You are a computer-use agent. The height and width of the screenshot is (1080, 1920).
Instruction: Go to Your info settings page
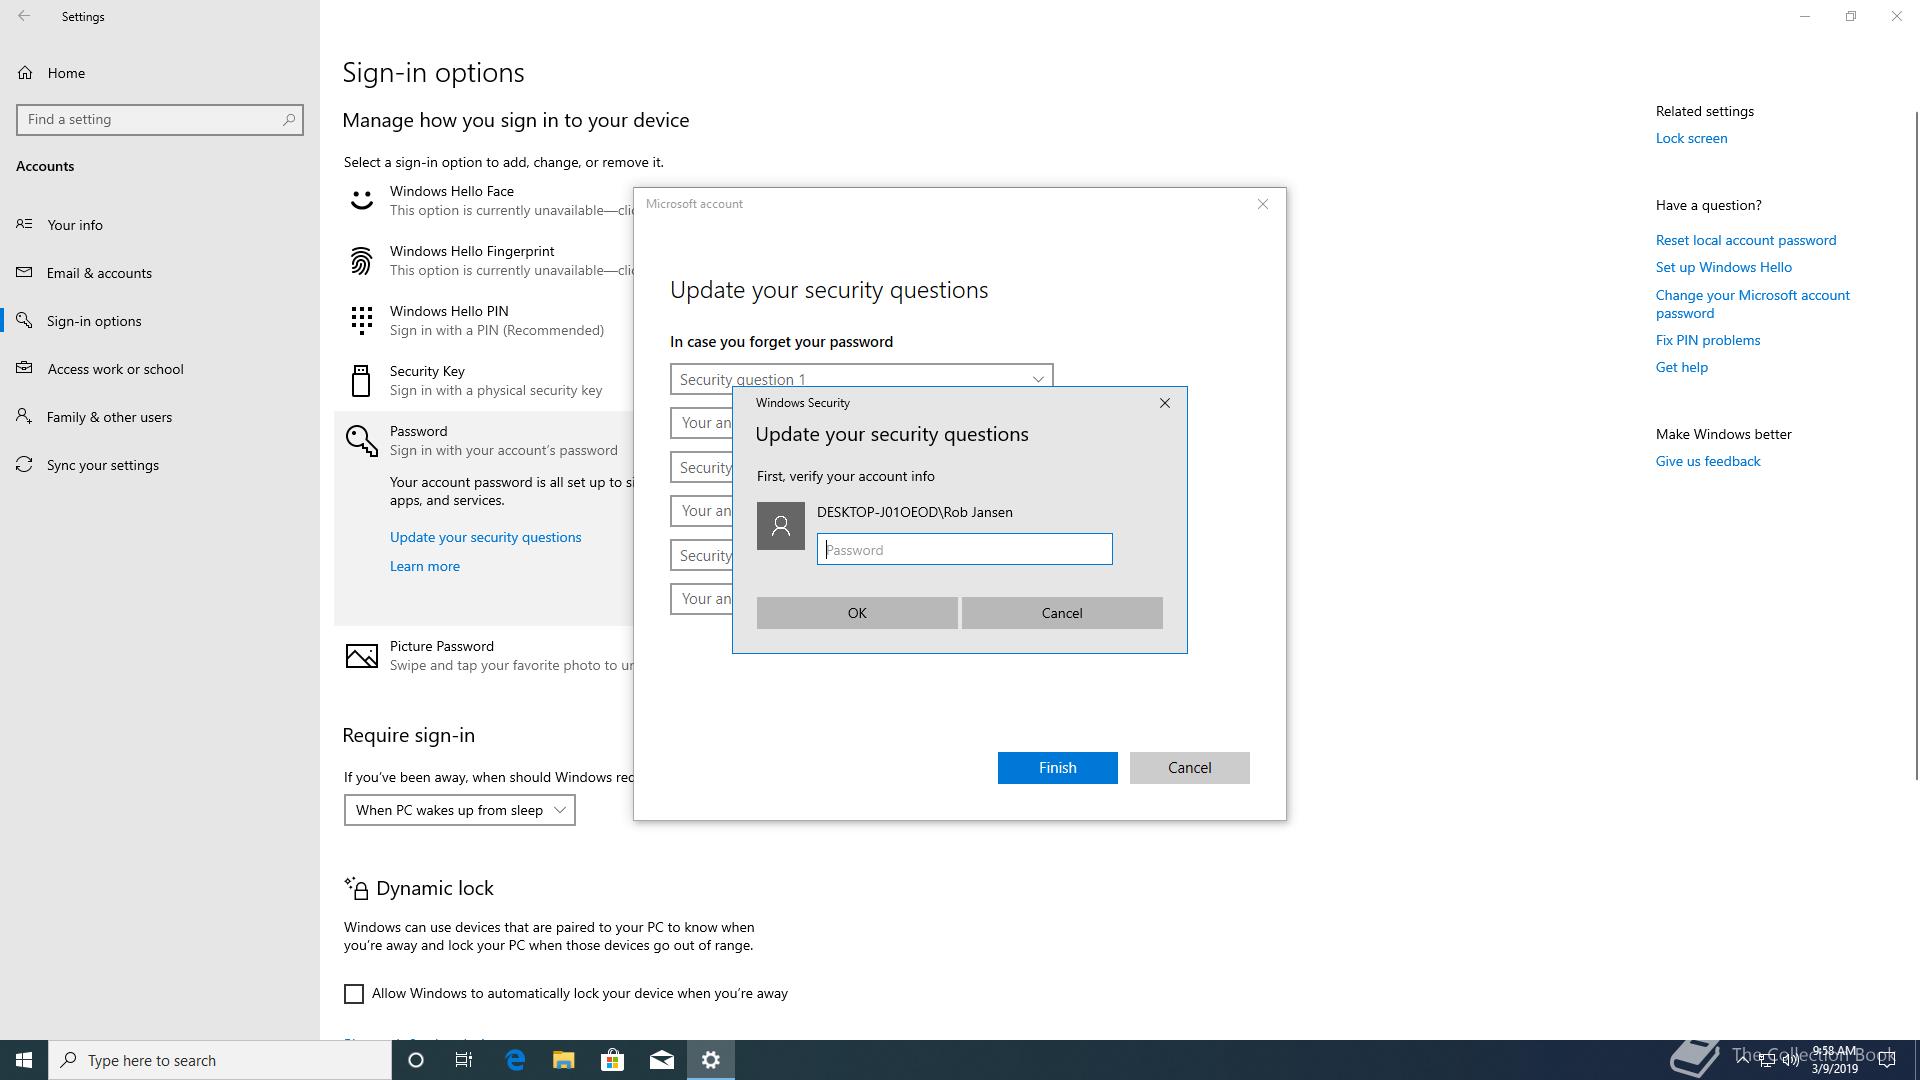point(160,225)
